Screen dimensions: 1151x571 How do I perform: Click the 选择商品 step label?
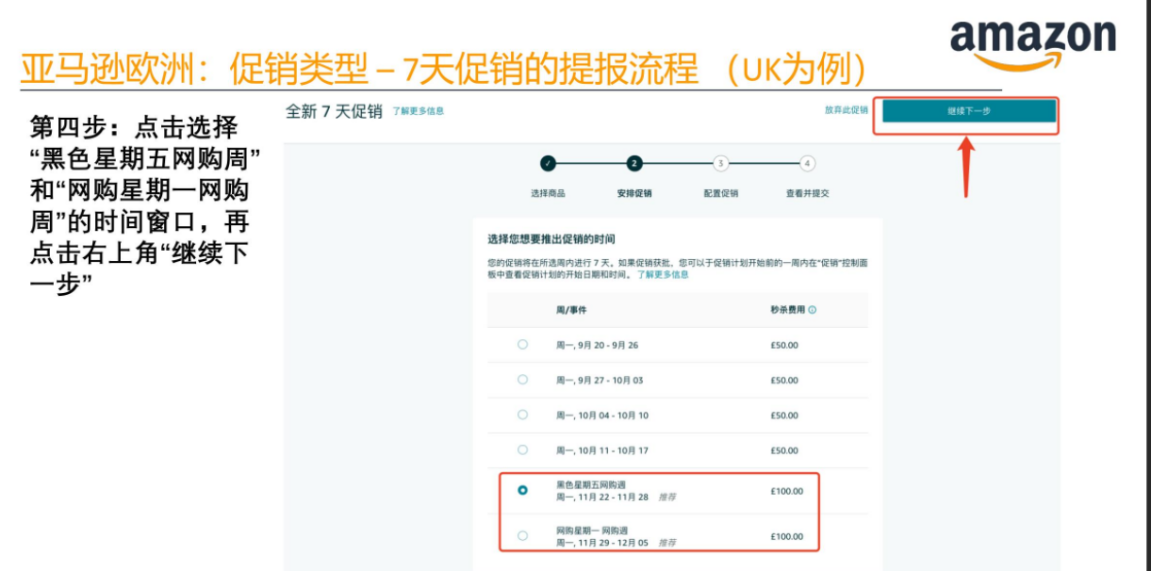pyautogui.click(x=548, y=194)
